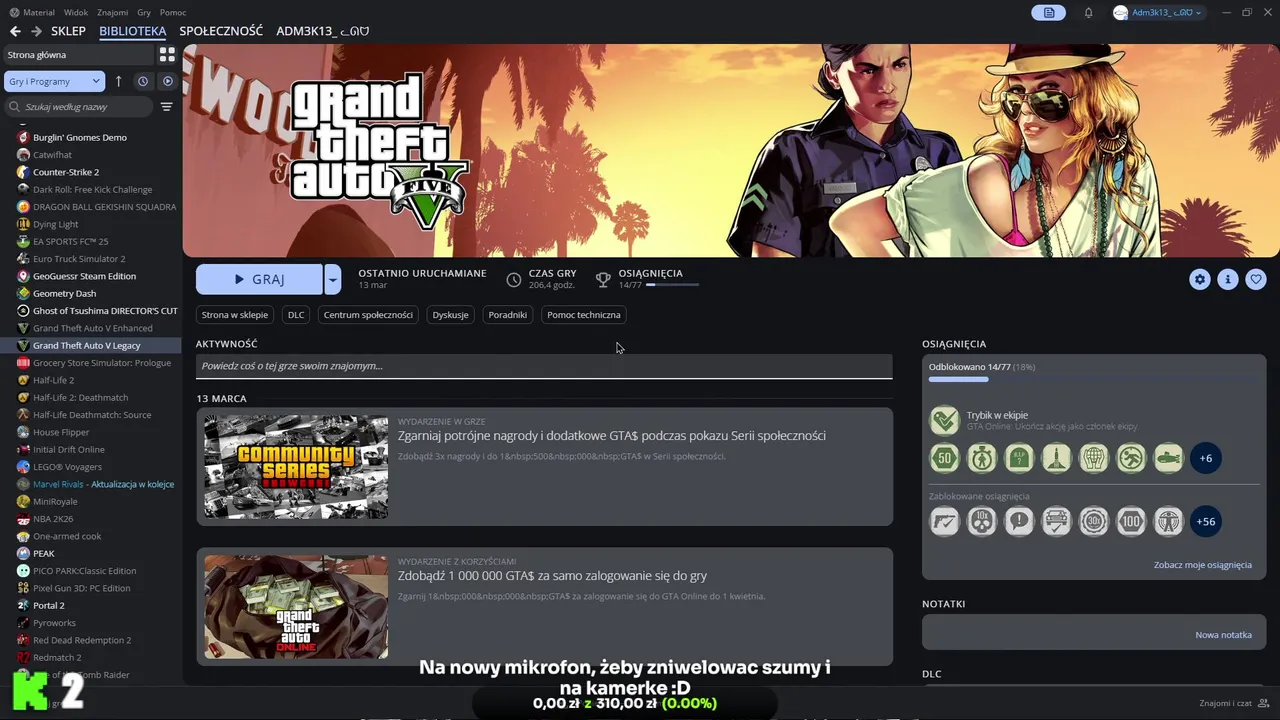Image resolution: width=1280 pixels, height=720 pixels.
Task: Open the notifications bell
Action: click(1089, 12)
